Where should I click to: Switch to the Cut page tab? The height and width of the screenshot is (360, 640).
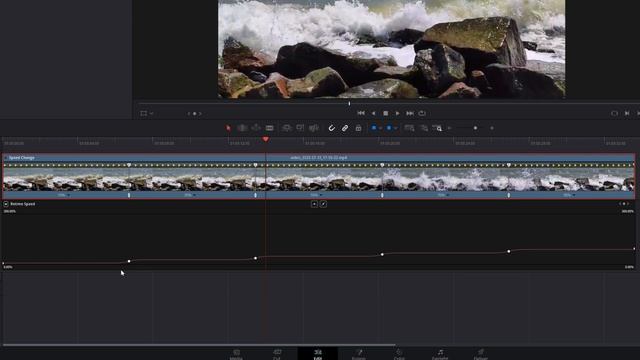click(277, 354)
